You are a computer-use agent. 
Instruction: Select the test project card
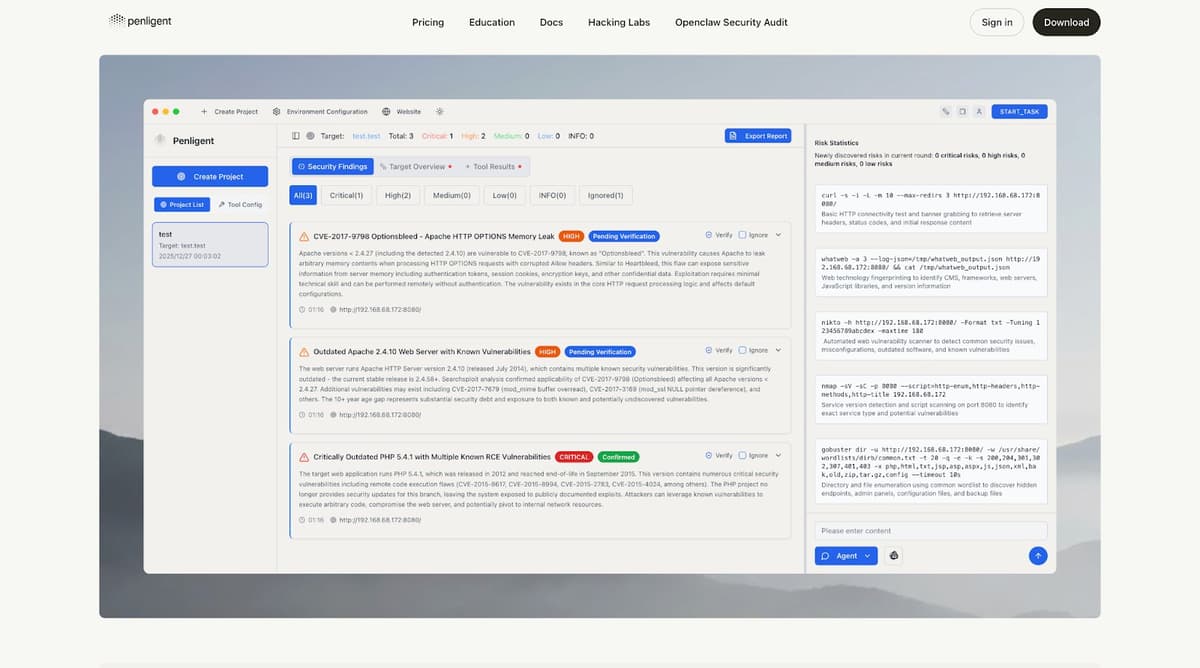[x=210, y=245]
